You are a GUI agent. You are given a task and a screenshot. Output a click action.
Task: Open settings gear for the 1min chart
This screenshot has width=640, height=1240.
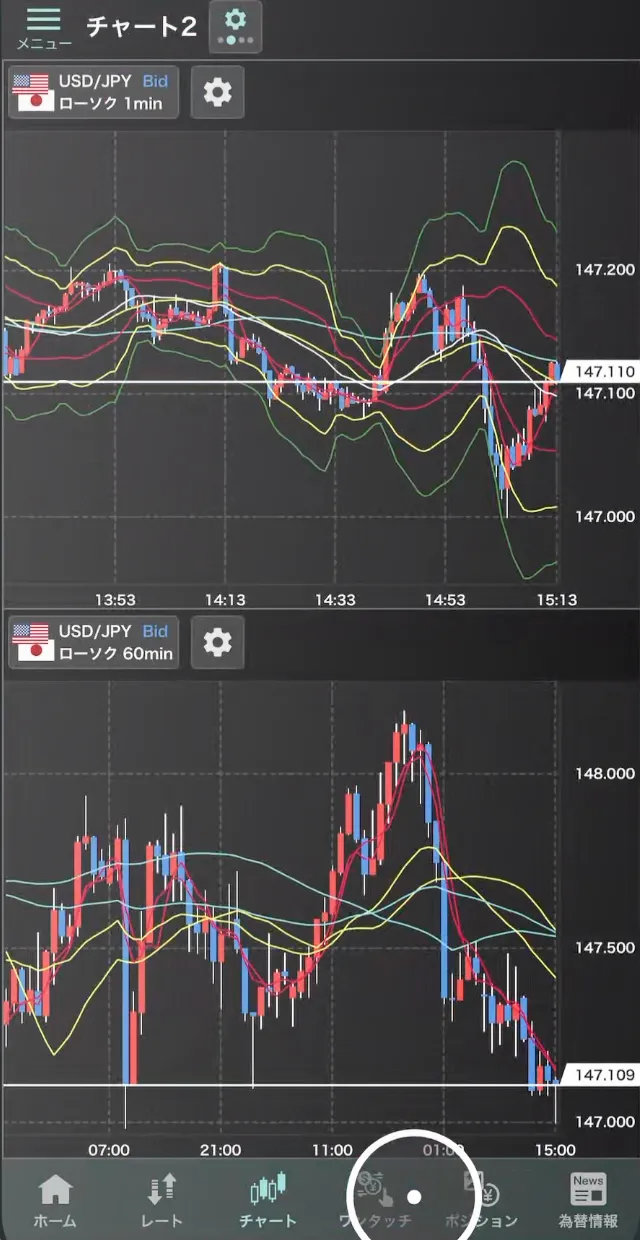(x=217, y=93)
